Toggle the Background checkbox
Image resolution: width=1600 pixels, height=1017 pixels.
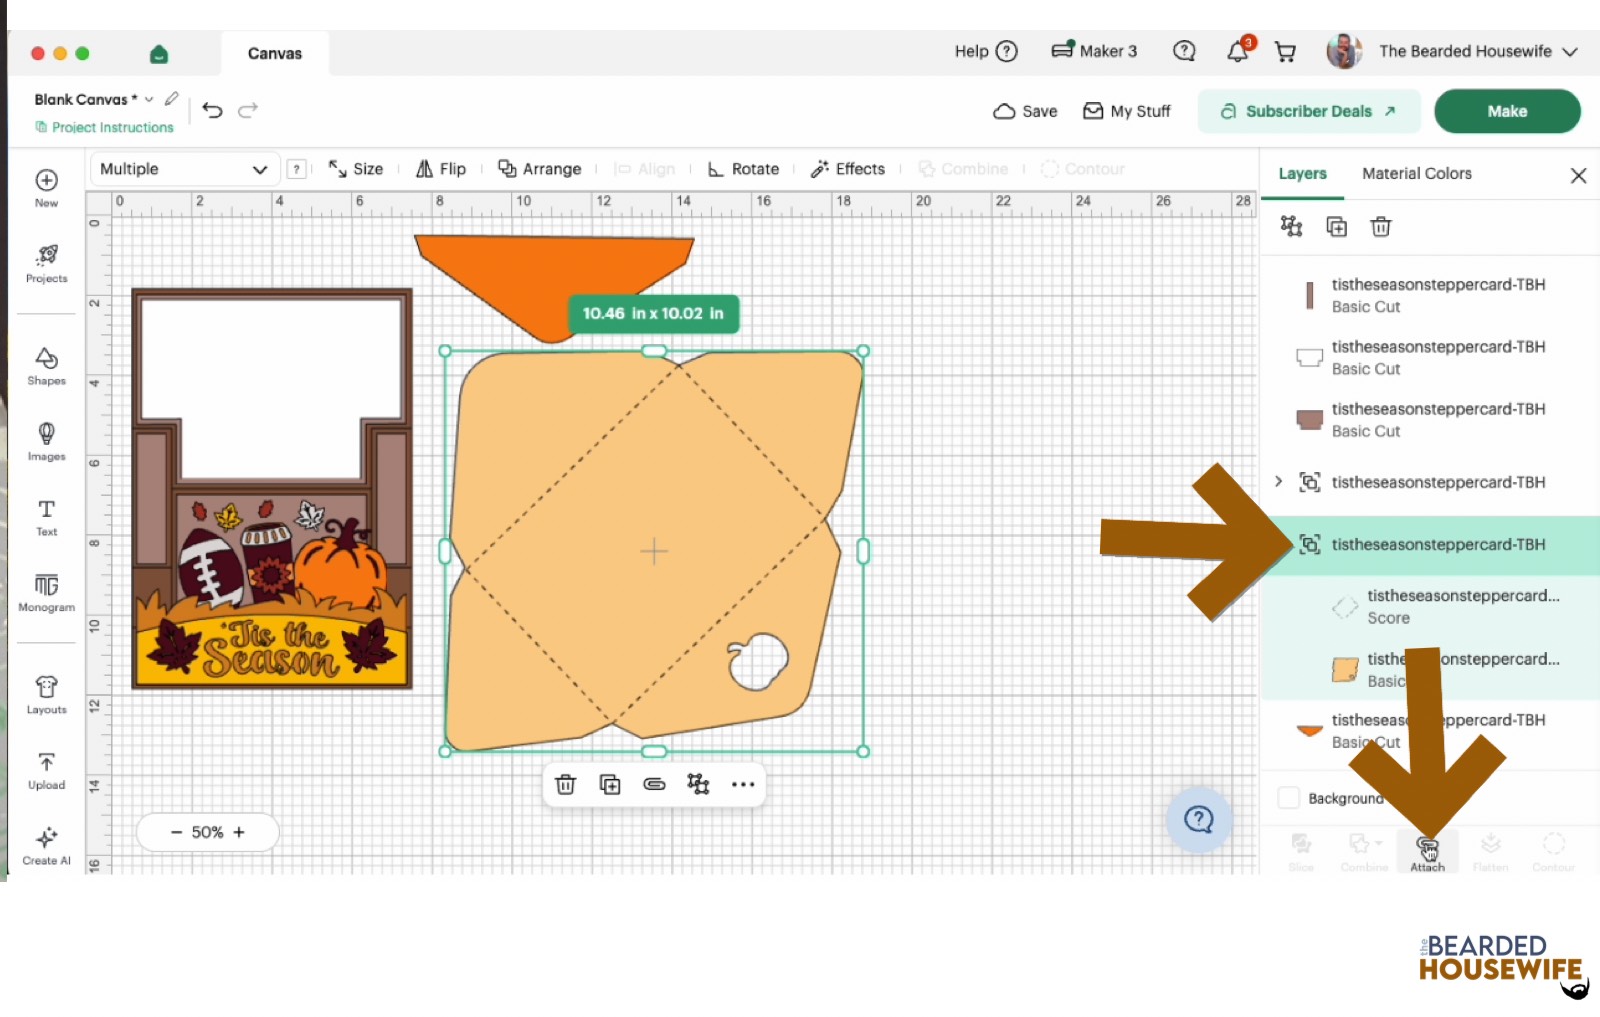pyautogui.click(x=1289, y=798)
